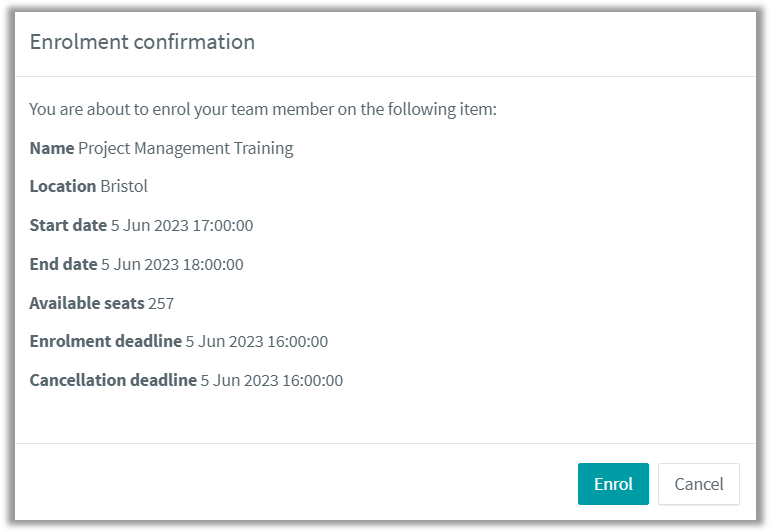Click the bold Enrolment deadline label

[x=106, y=341]
